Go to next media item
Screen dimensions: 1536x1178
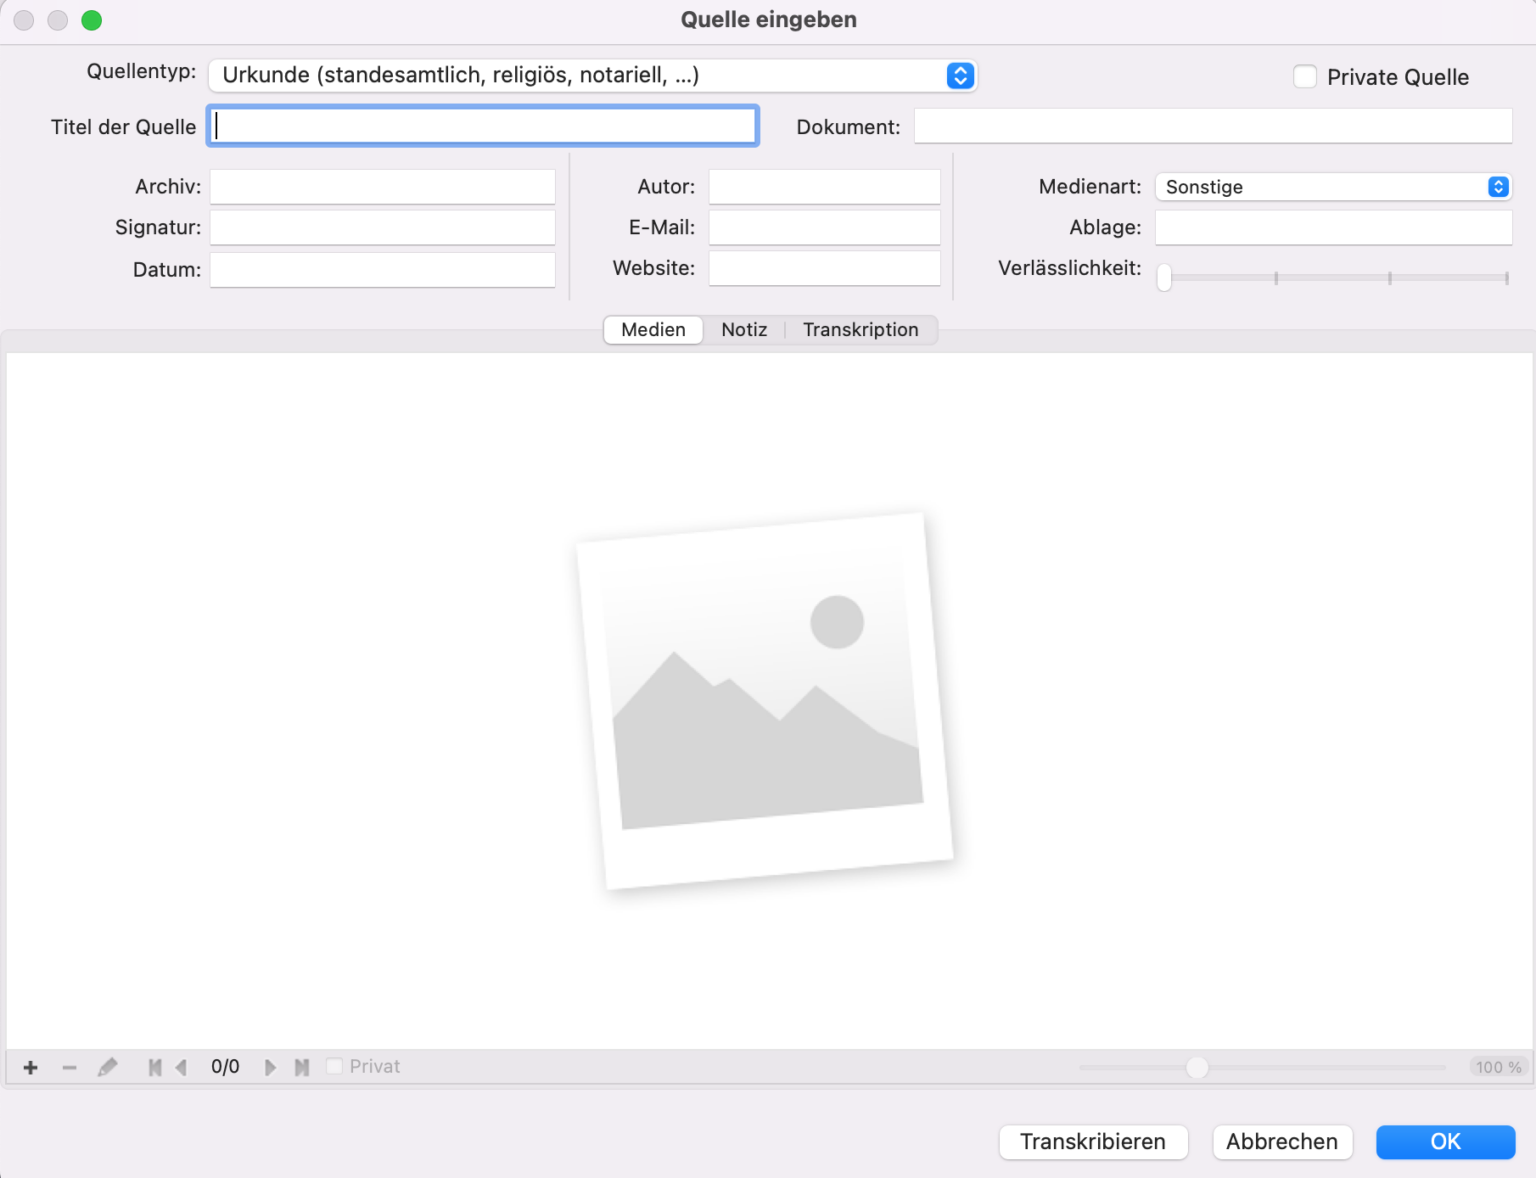click(270, 1067)
